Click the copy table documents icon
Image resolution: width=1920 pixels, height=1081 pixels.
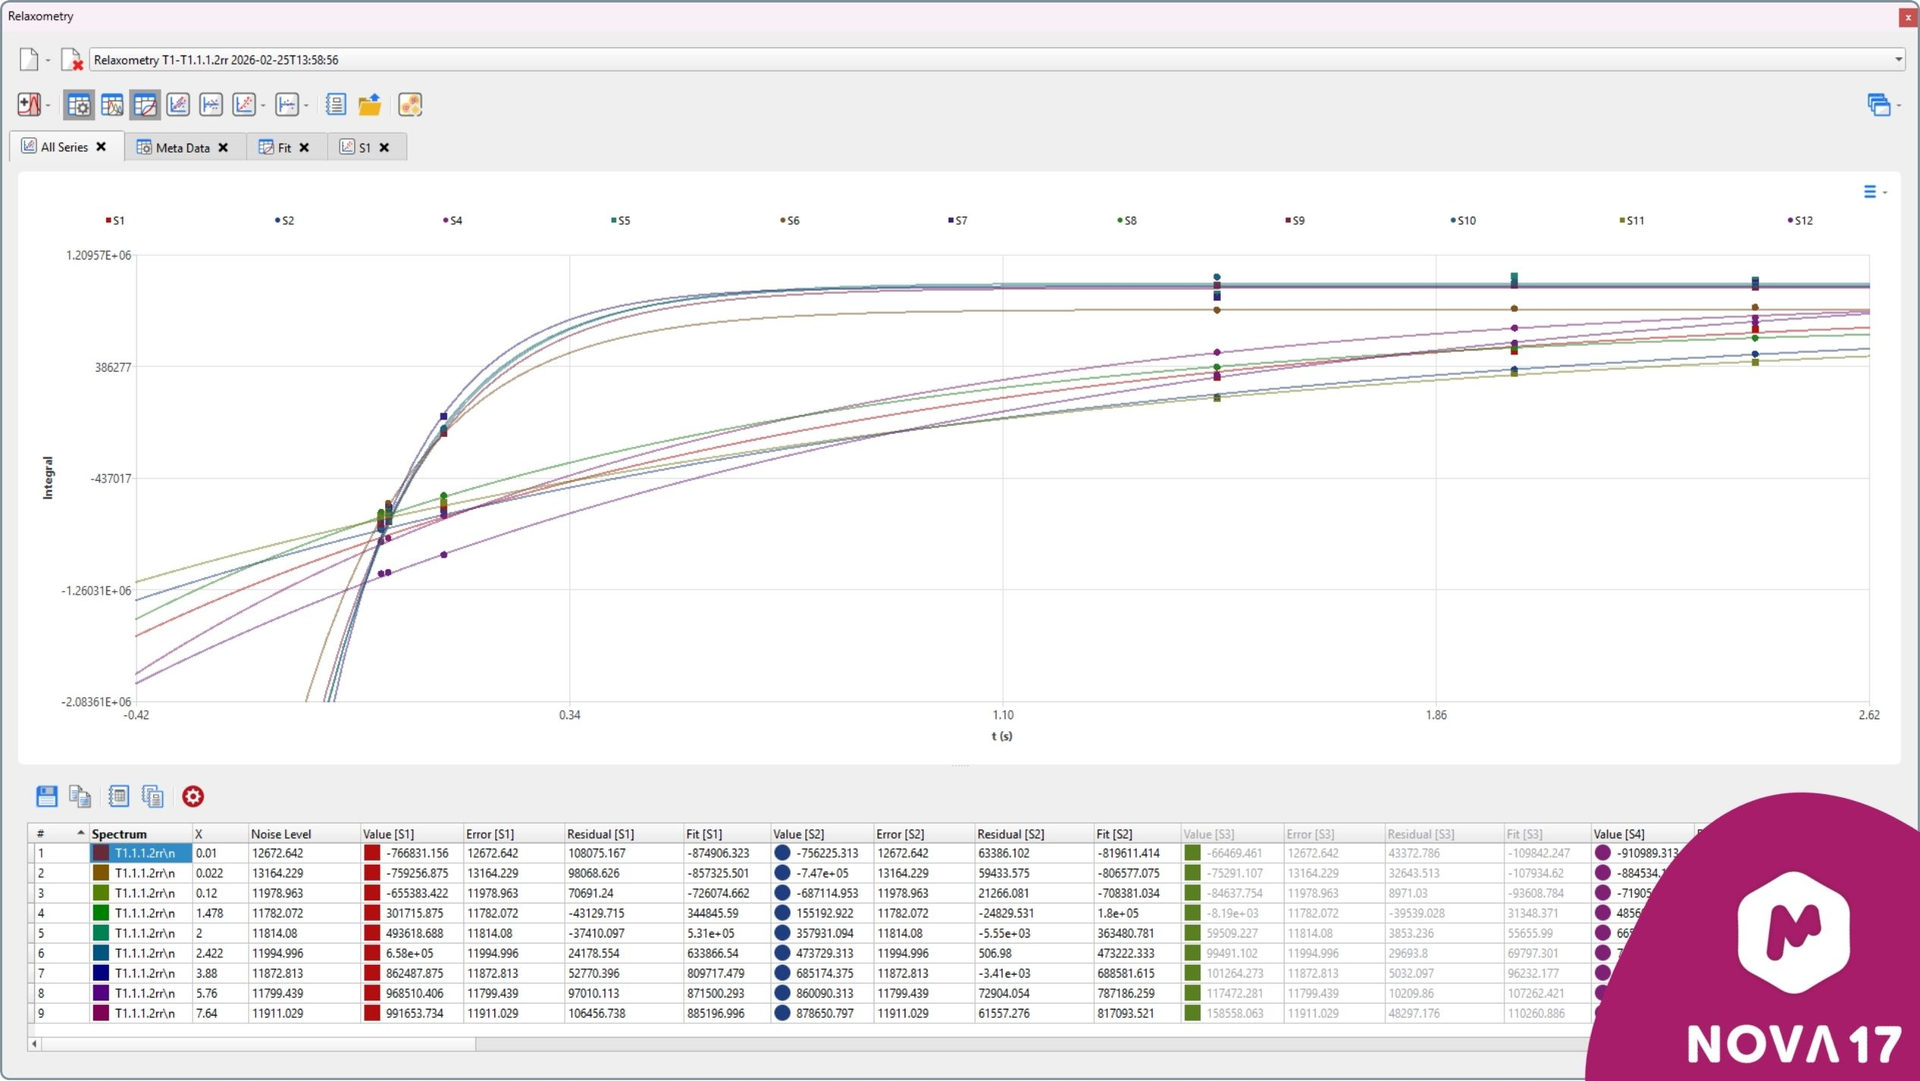click(x=80, y=796)
